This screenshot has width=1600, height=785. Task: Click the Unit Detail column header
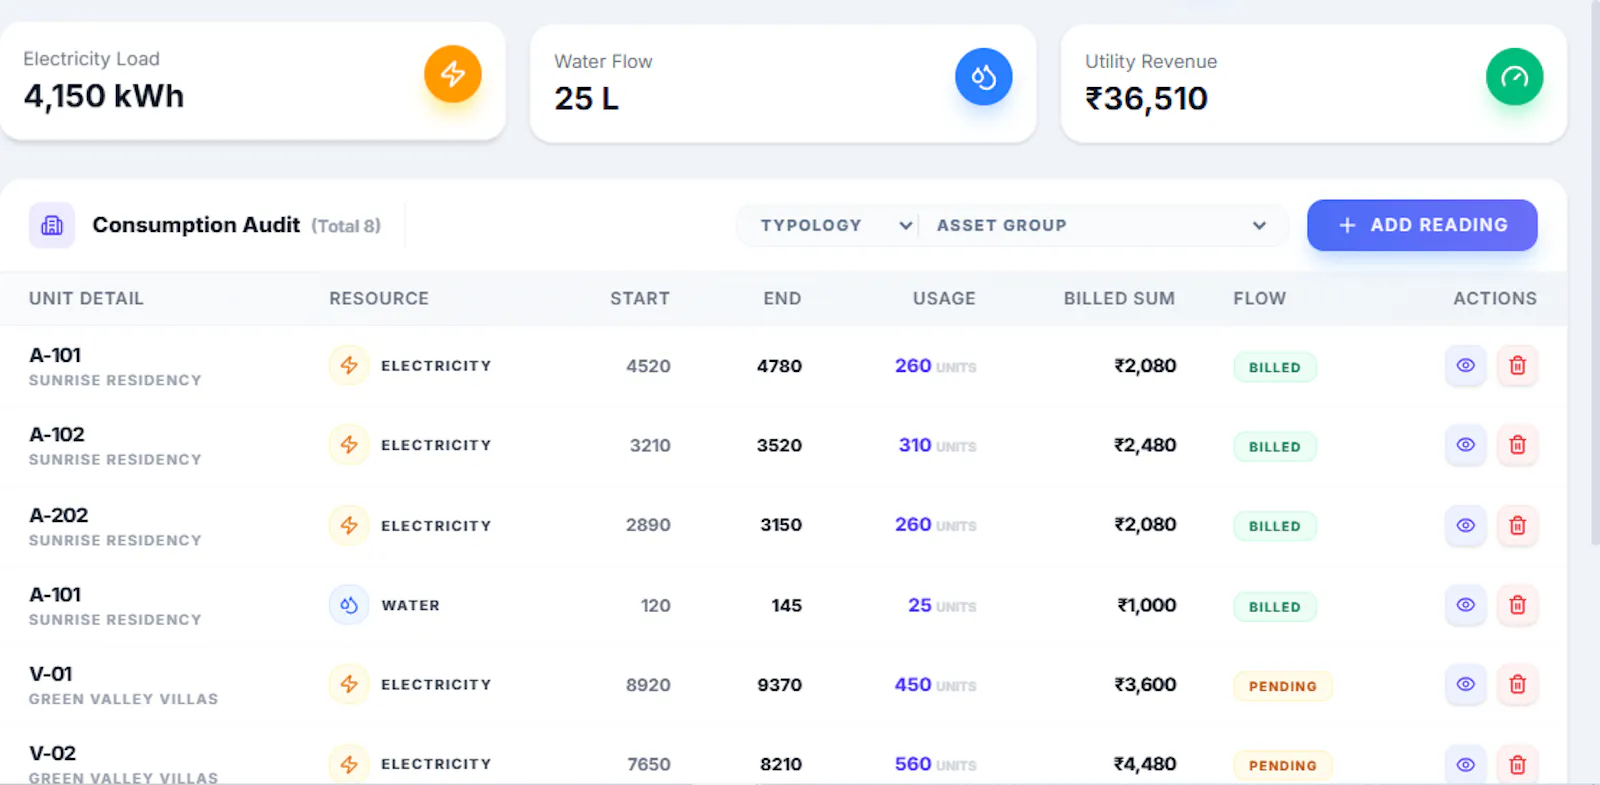[86, 298]
